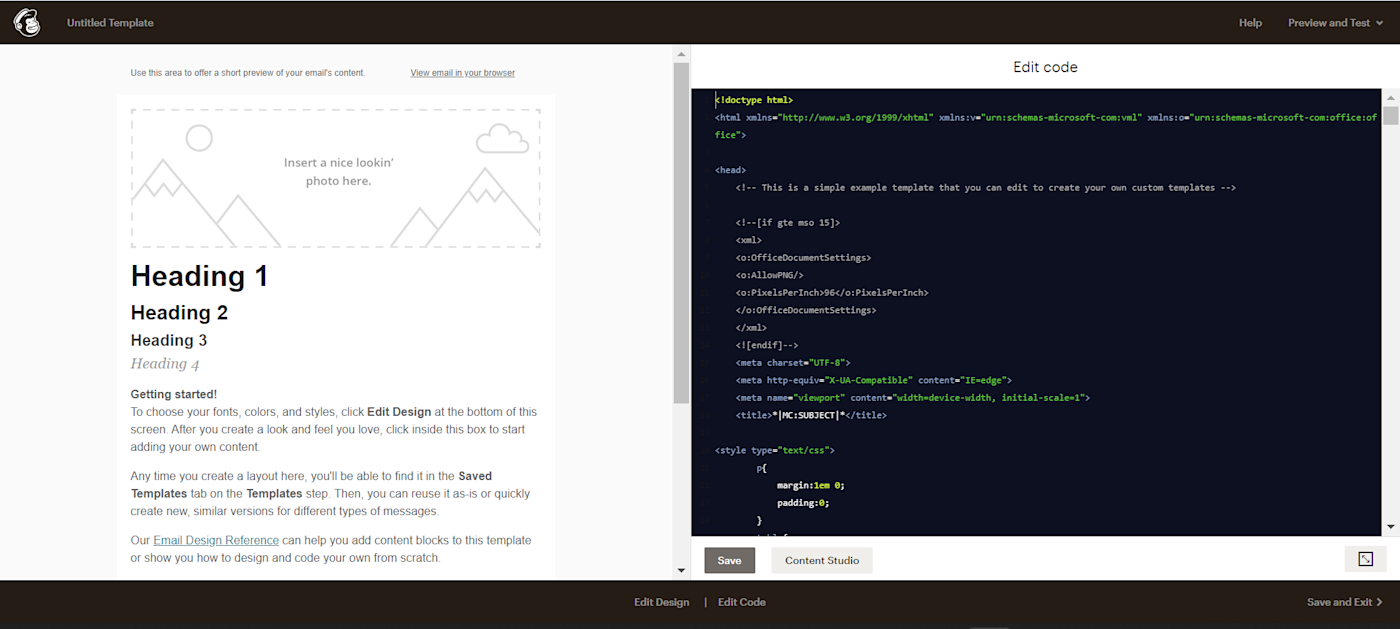Open the Preview and Test dropdown
1400x629 pixels.
pos(1335,23)
